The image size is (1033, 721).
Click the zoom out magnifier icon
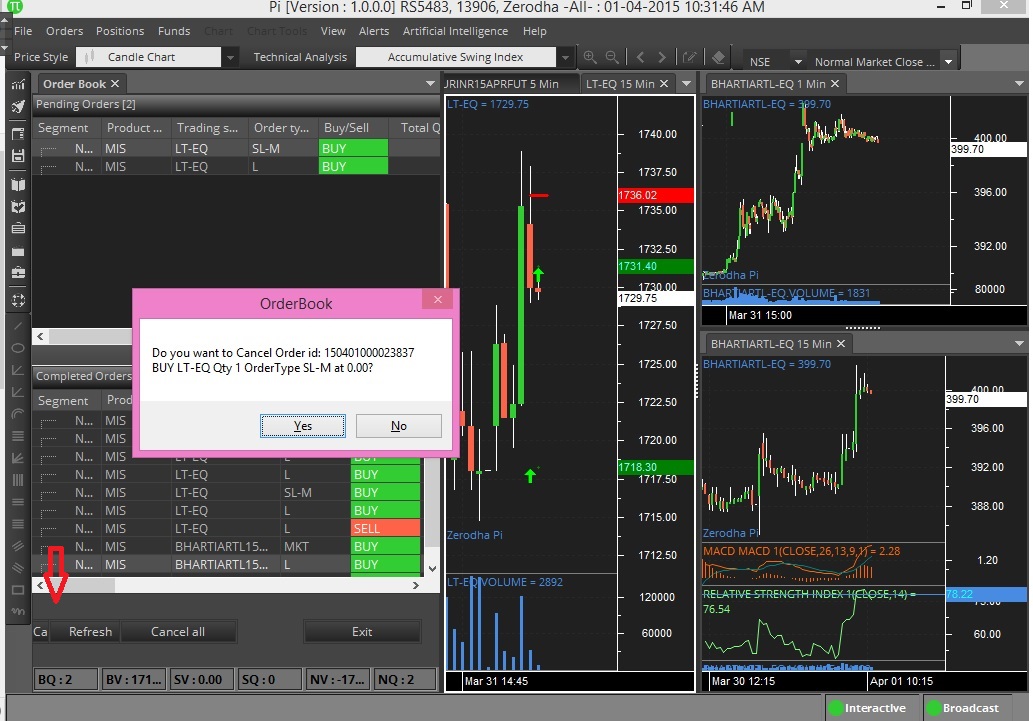pos(612,57)
